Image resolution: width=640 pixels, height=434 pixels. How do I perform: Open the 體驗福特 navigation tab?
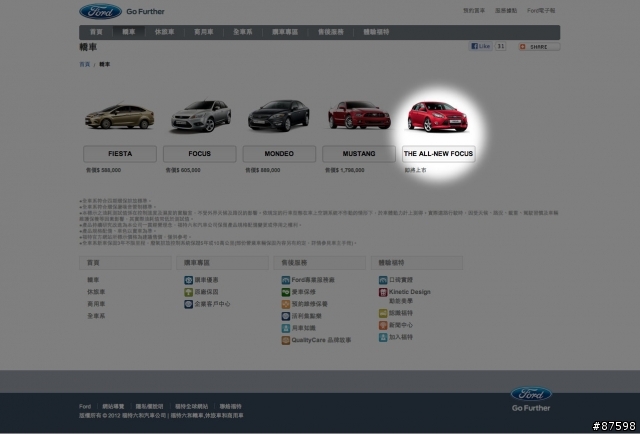376,32
